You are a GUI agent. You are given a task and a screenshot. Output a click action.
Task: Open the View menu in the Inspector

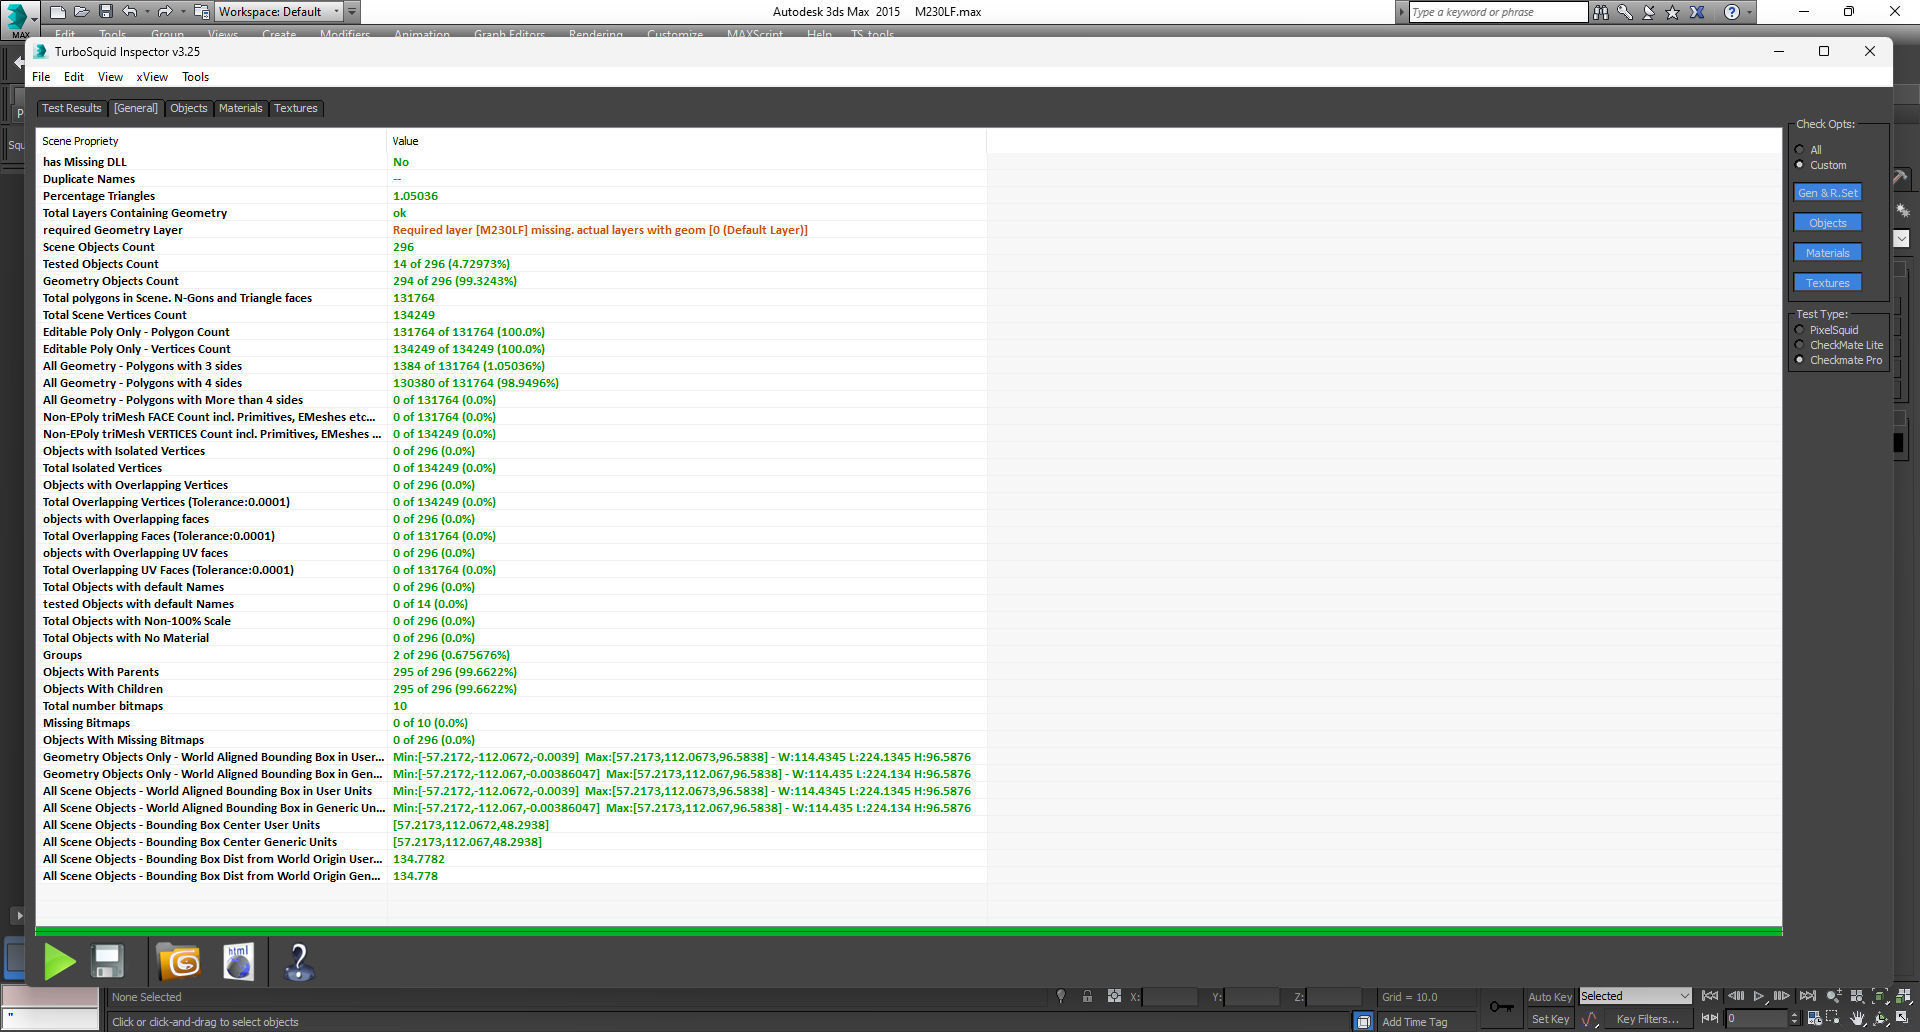click(x=110, y=77)
